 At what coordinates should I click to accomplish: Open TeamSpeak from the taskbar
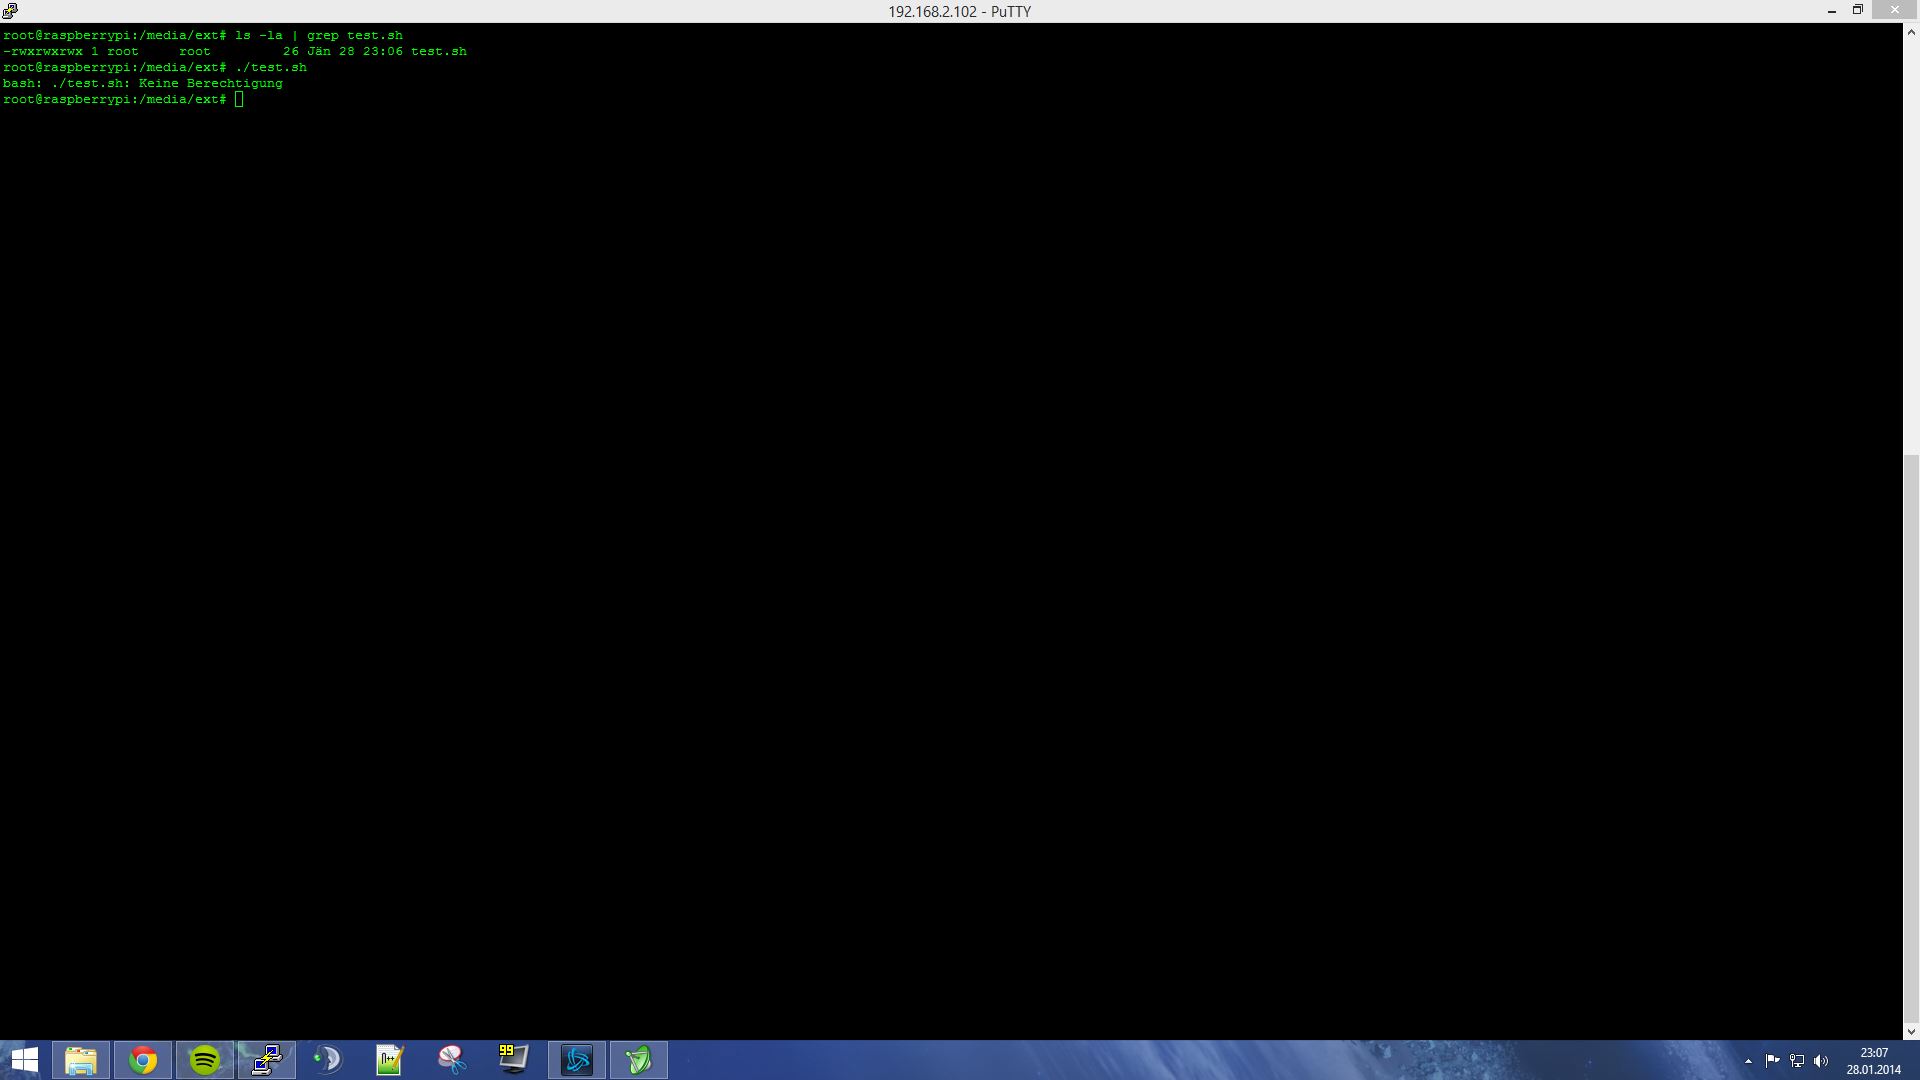click(x=328, y=1060)
